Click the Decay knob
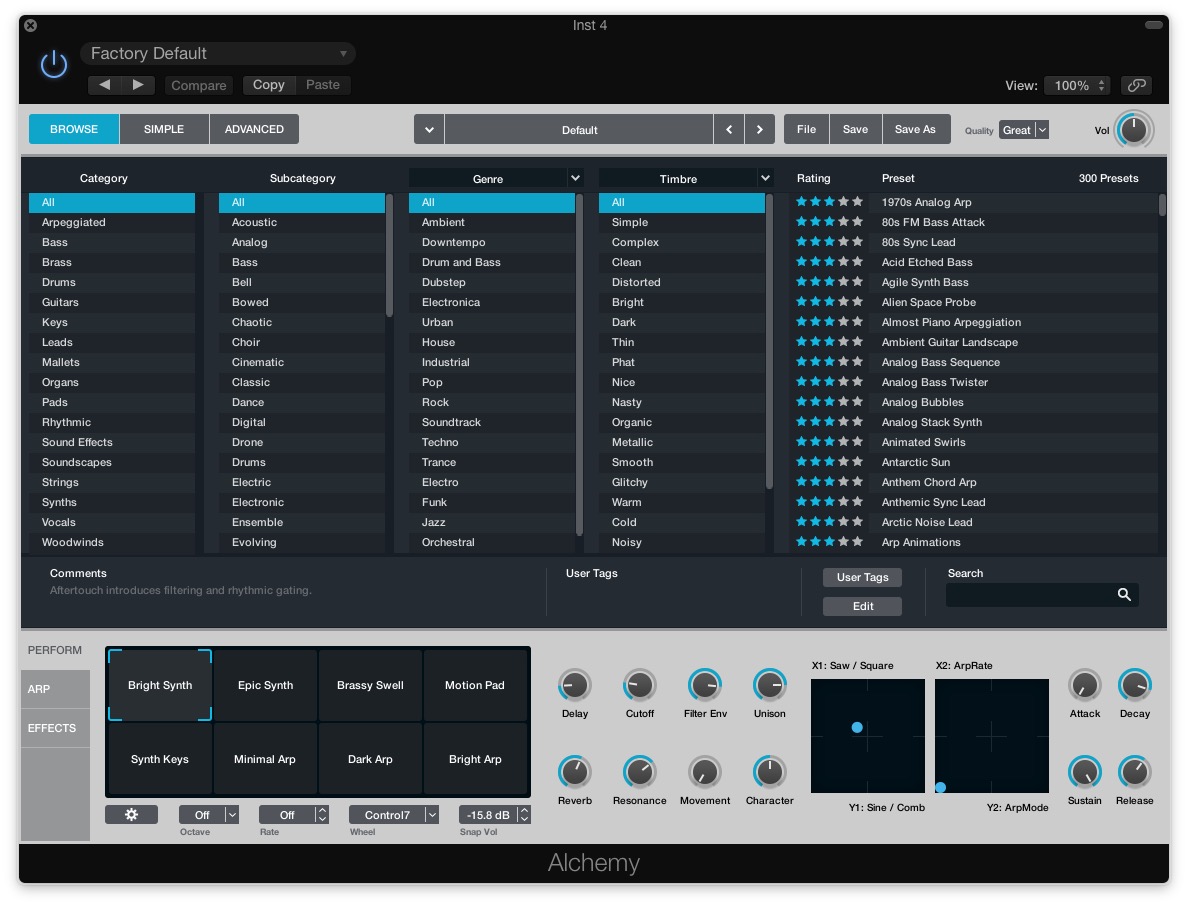1188x906 pixels. [x=1135, y=686]
